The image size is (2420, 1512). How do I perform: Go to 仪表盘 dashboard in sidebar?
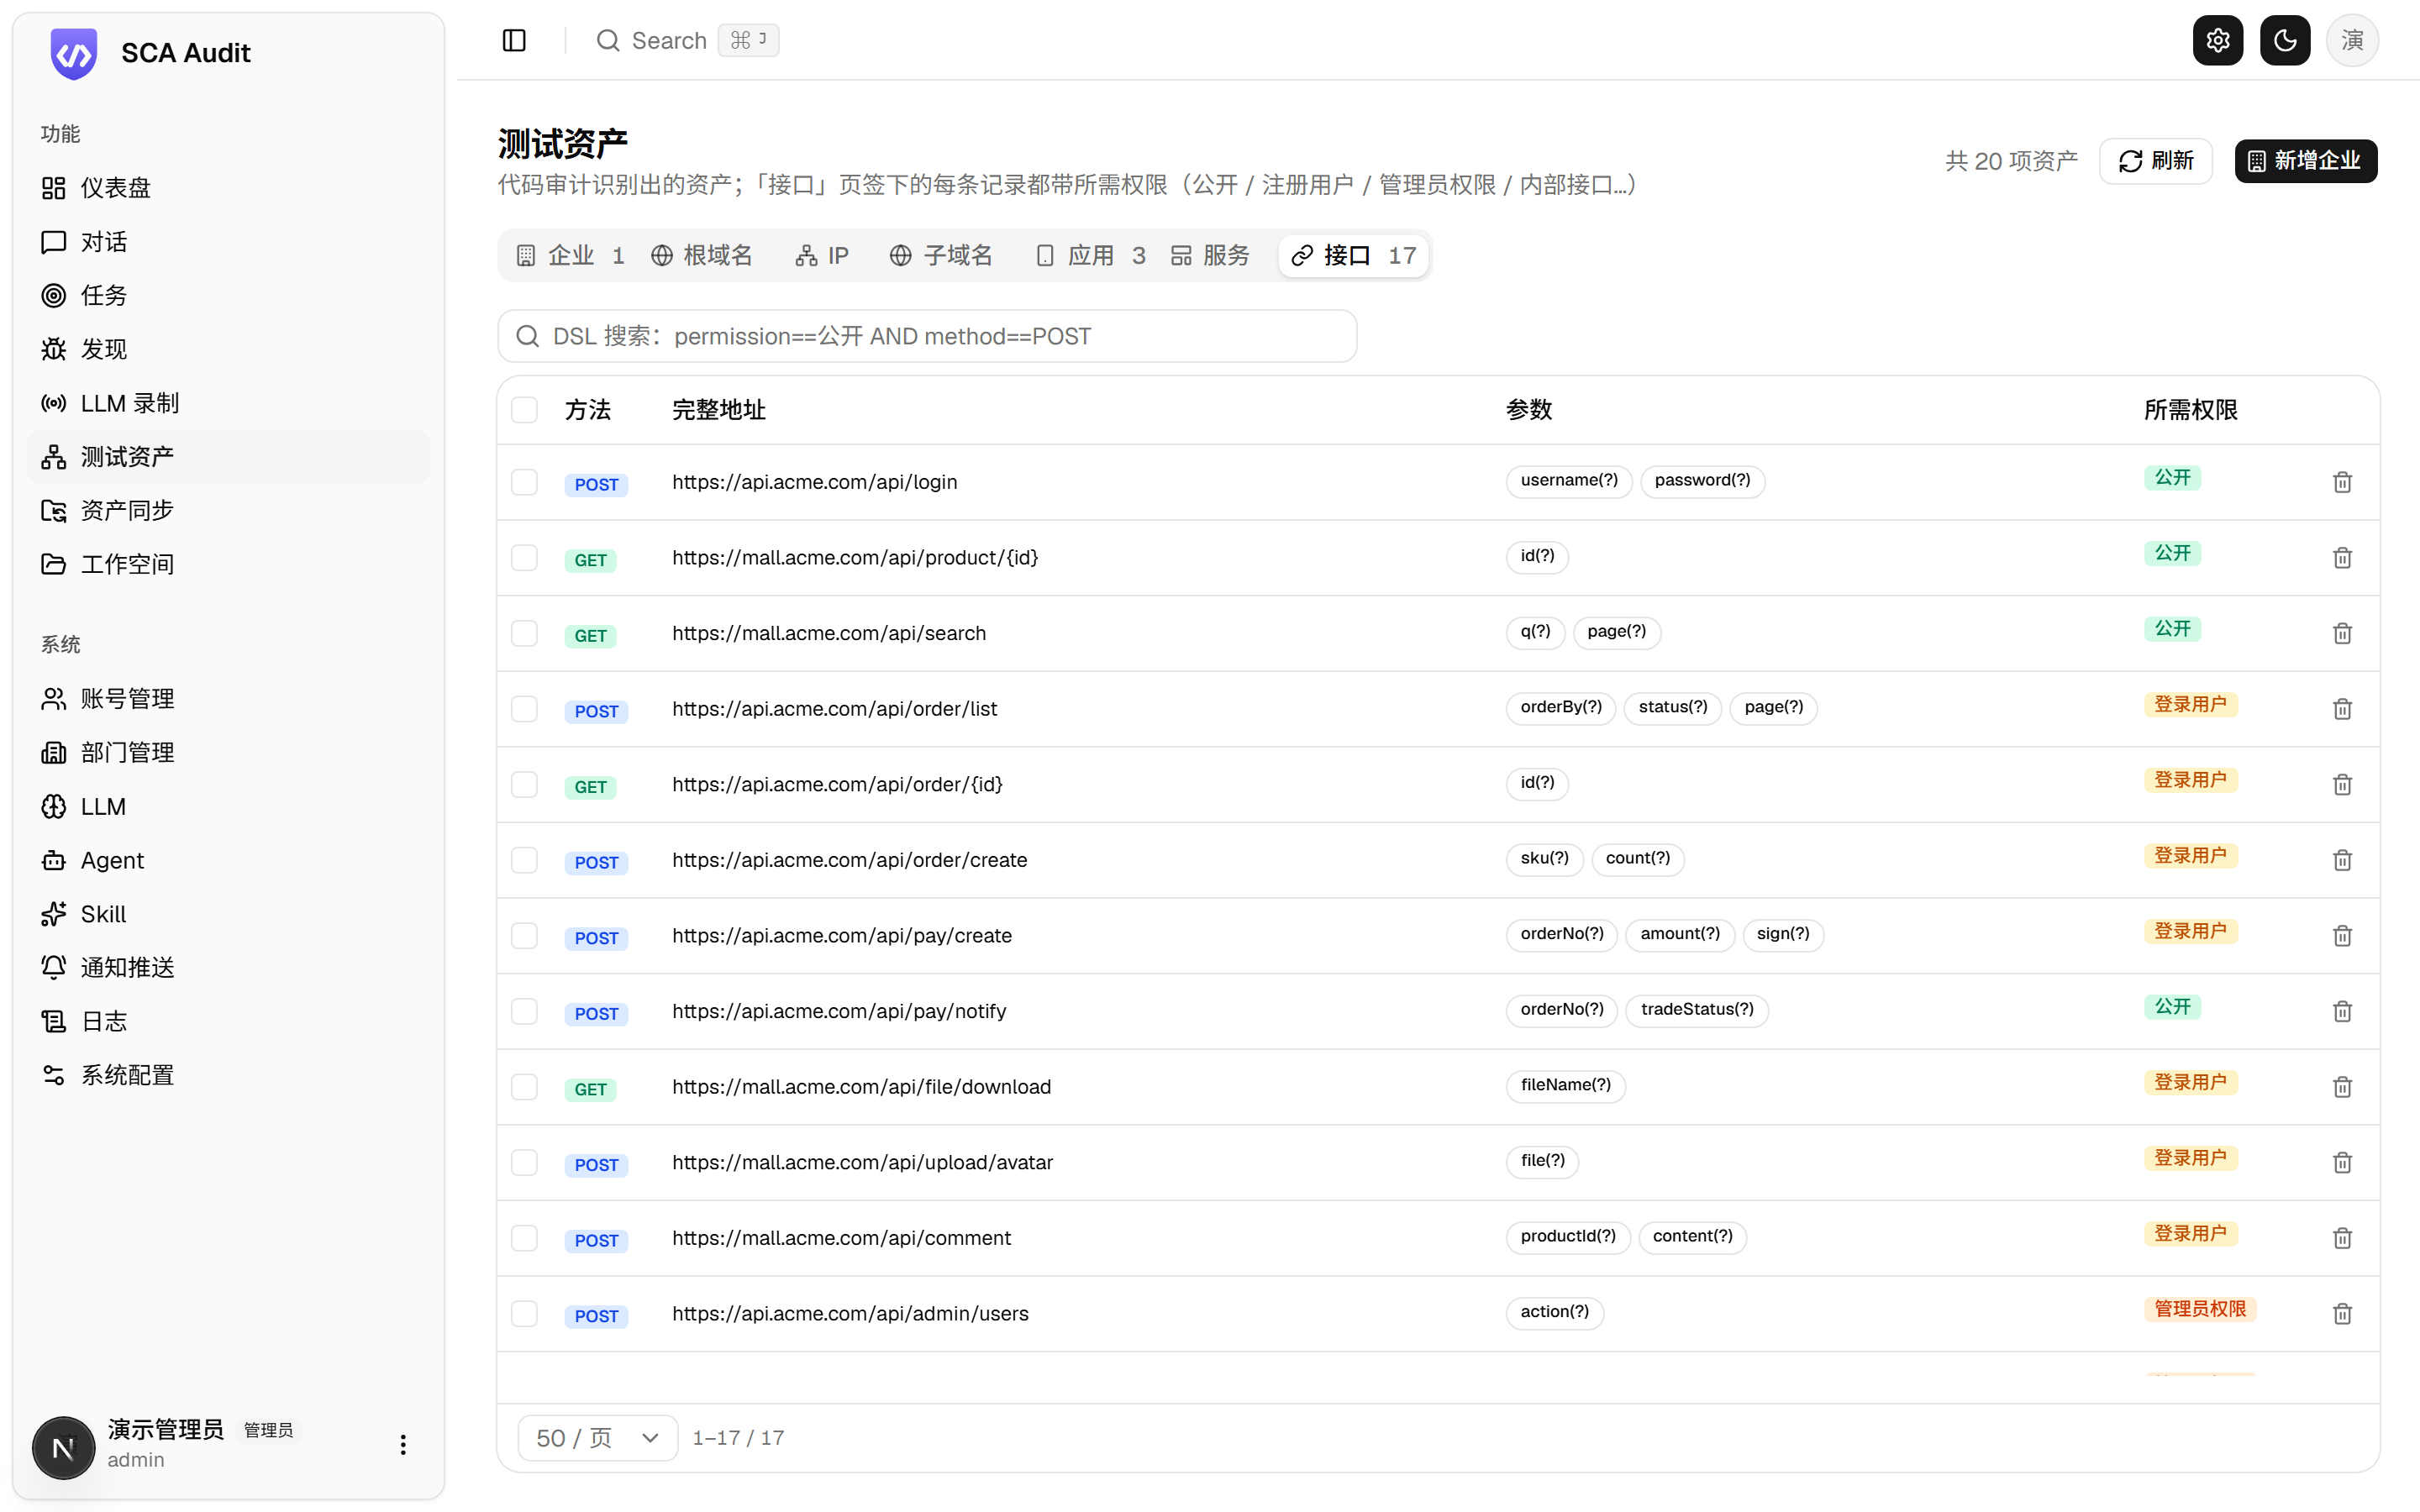(x=228, y=188)
